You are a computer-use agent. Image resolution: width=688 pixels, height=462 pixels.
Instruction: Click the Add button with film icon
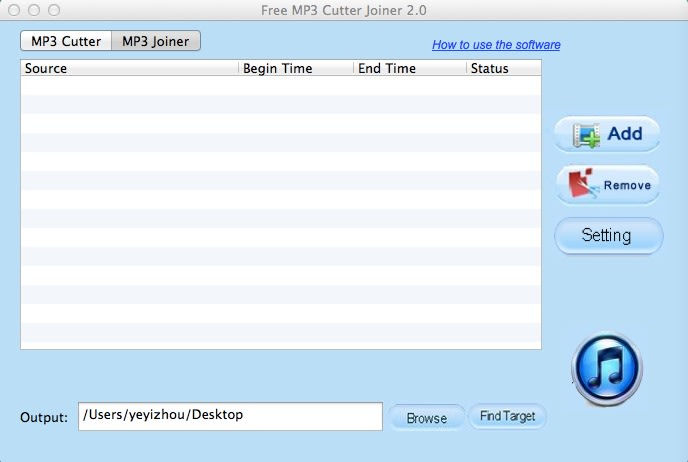tap(607, 134)
